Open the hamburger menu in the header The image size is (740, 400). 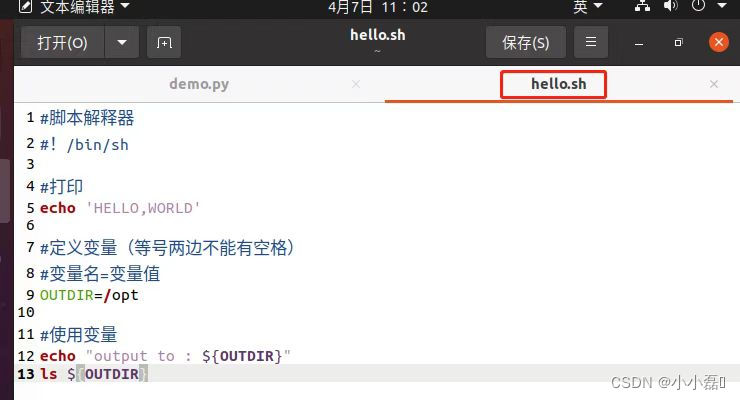[x=590, y=42]
